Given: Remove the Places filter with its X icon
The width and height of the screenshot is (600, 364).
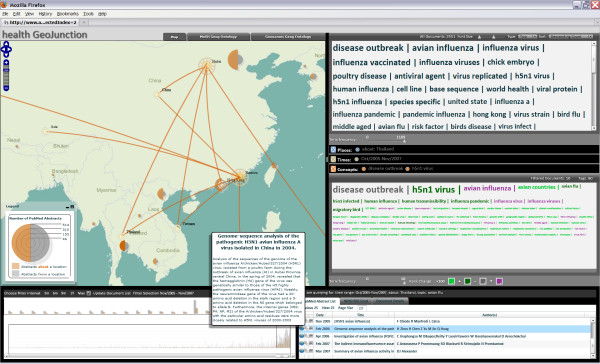Looking at the screenshot, I should pos(333,150).
